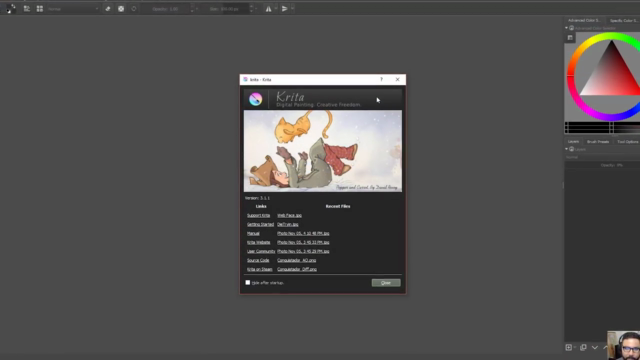This screenshot has width=640, height=360.
Task: Click the lock icon of Advanced Color Selector docker
Action: 571,28
